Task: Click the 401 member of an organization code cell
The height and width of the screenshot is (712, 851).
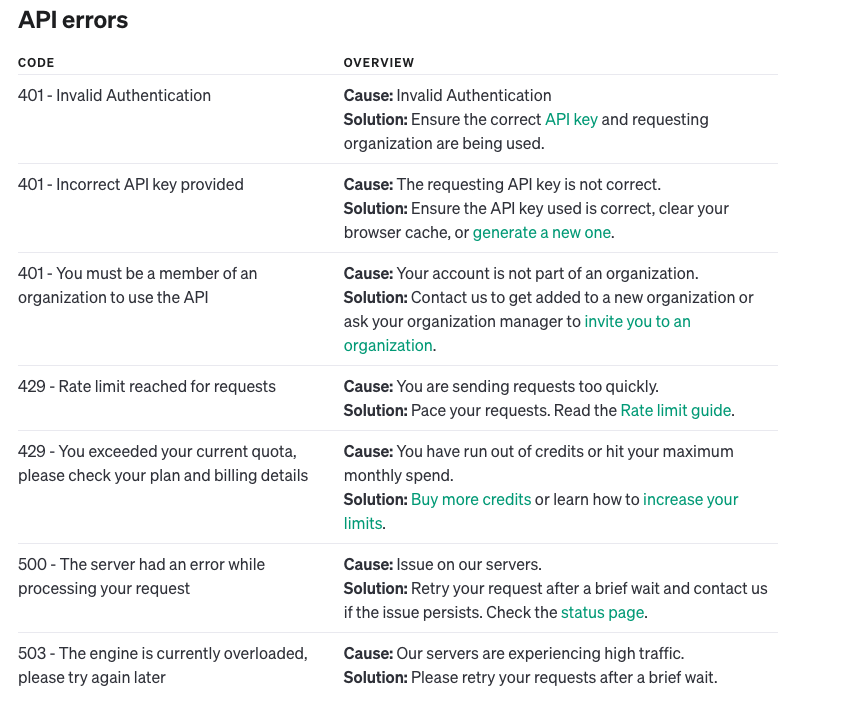Action: (137, 285)
